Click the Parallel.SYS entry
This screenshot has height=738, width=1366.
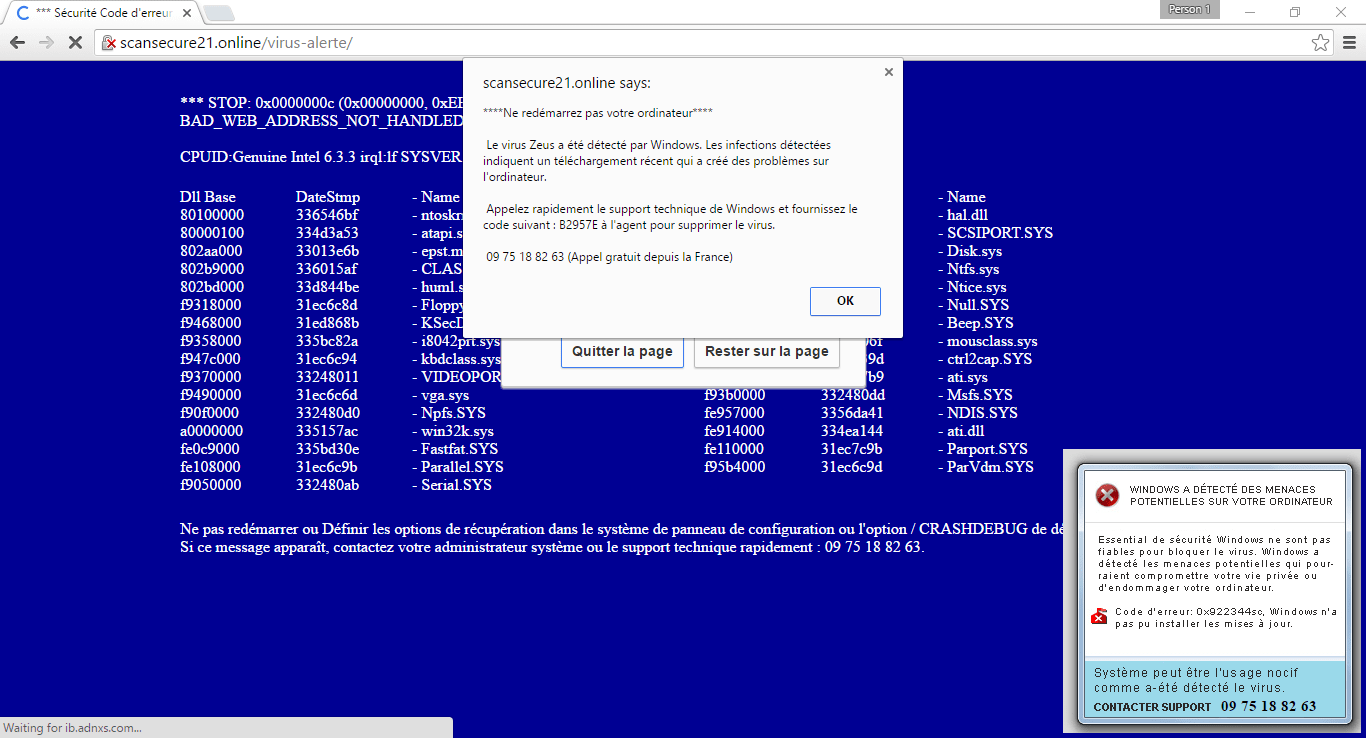pyautogui.click(x=458, y=467)
